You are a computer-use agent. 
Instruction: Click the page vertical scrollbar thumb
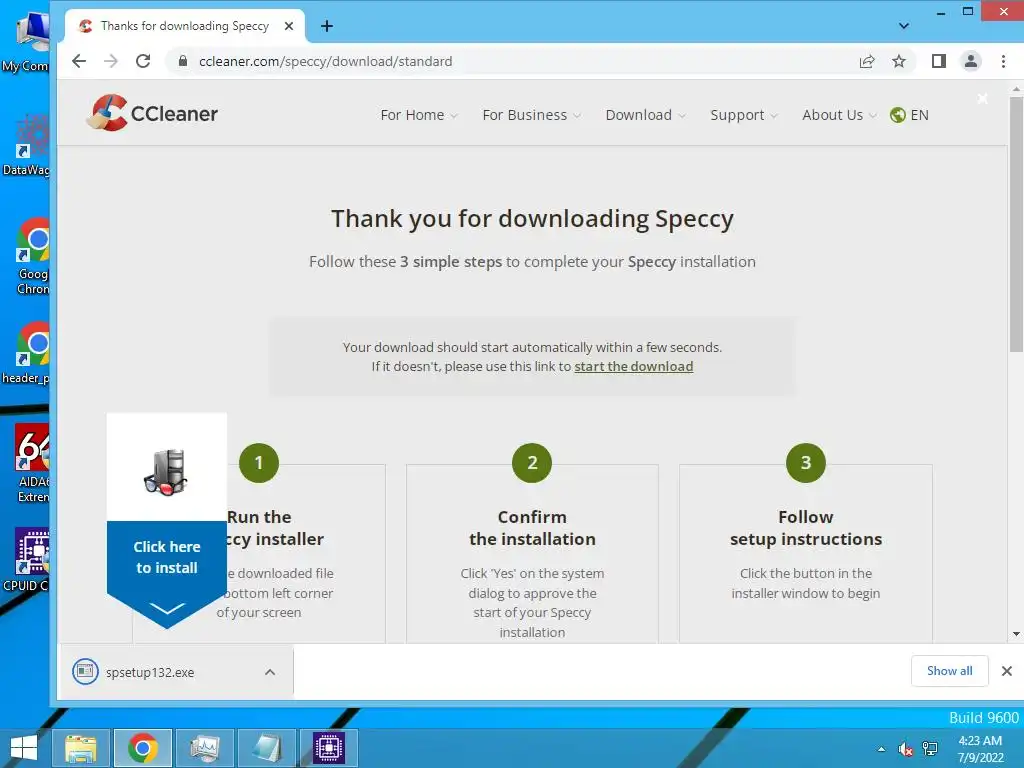pos(1016,225)
